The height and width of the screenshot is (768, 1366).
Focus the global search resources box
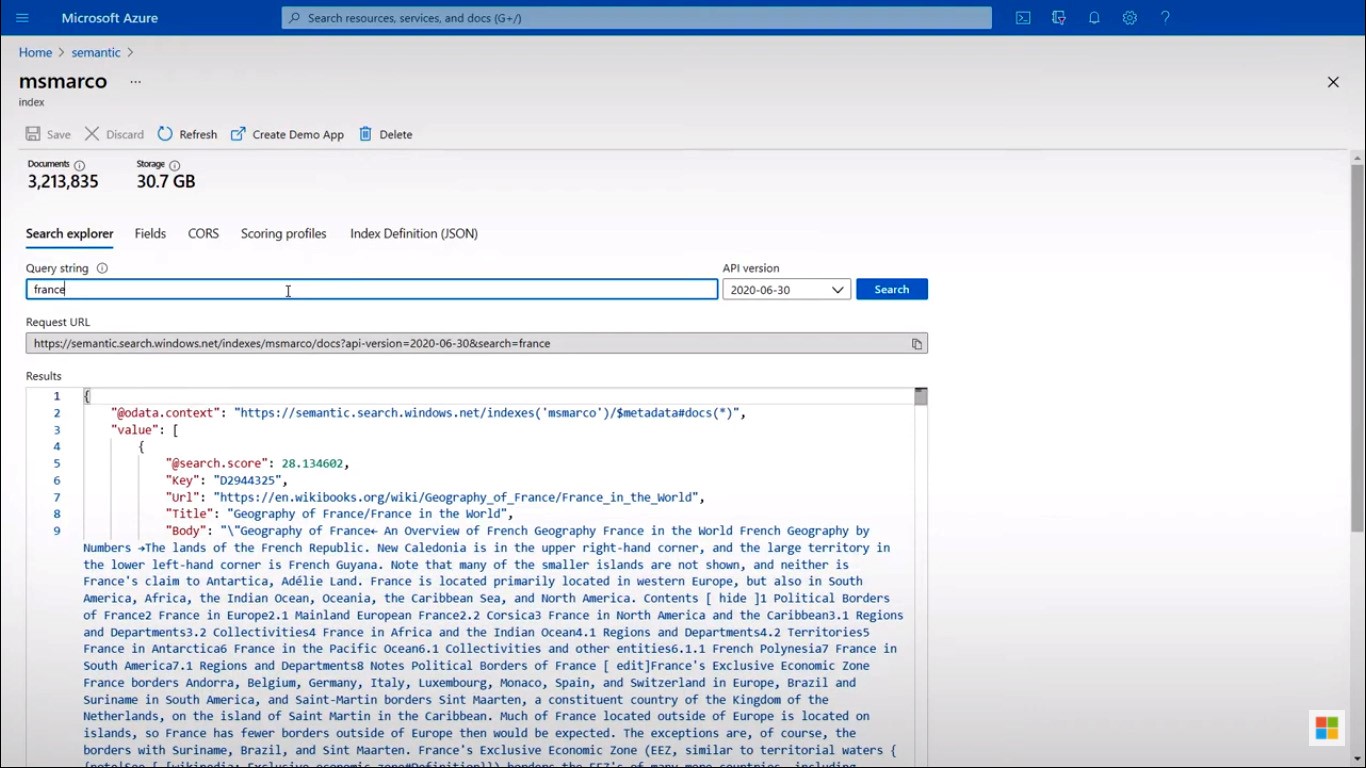[x=637, y=18]
